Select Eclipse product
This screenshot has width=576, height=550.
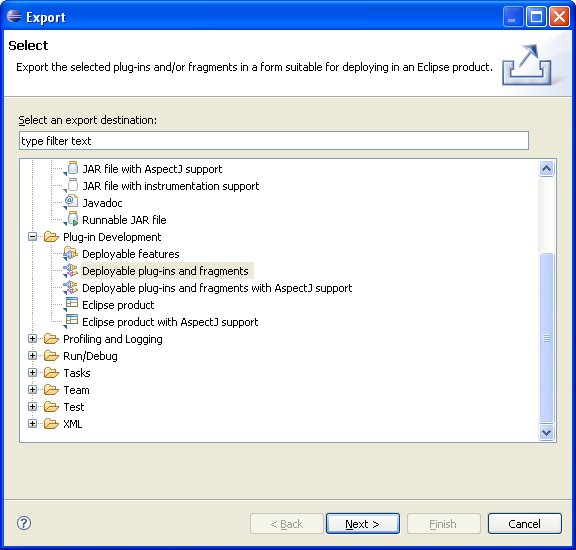[x=118, y=305]
